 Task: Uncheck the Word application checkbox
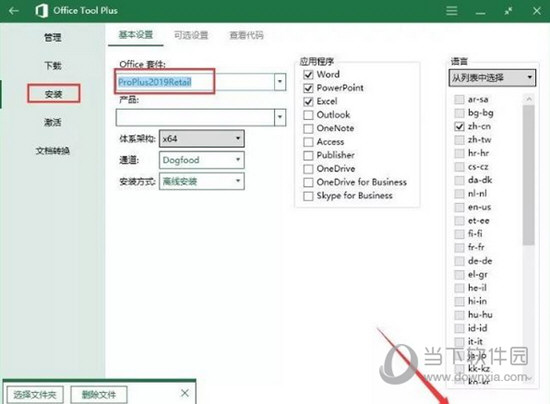[x=308, y=74]
